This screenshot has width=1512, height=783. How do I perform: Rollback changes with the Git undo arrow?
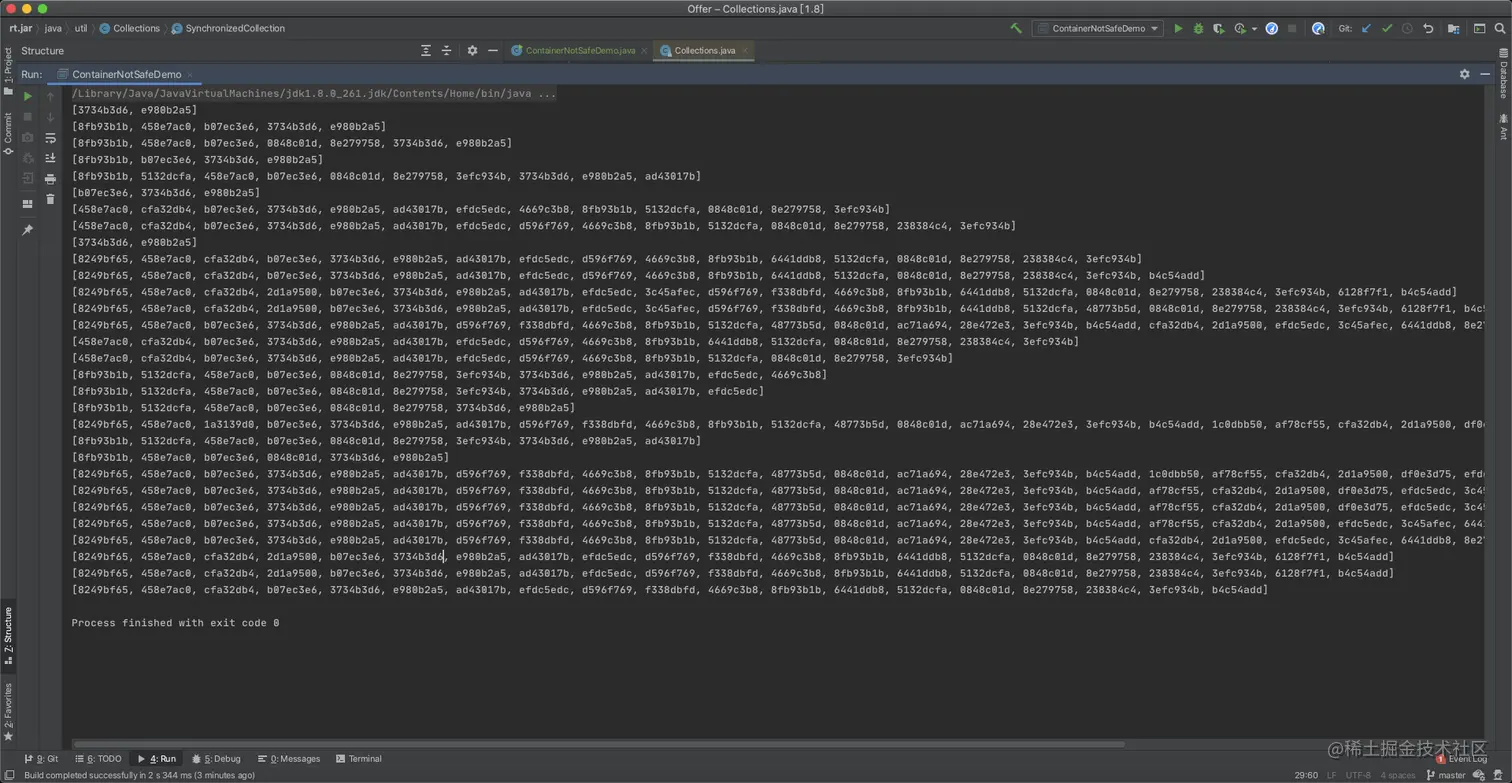[1428, 29]
